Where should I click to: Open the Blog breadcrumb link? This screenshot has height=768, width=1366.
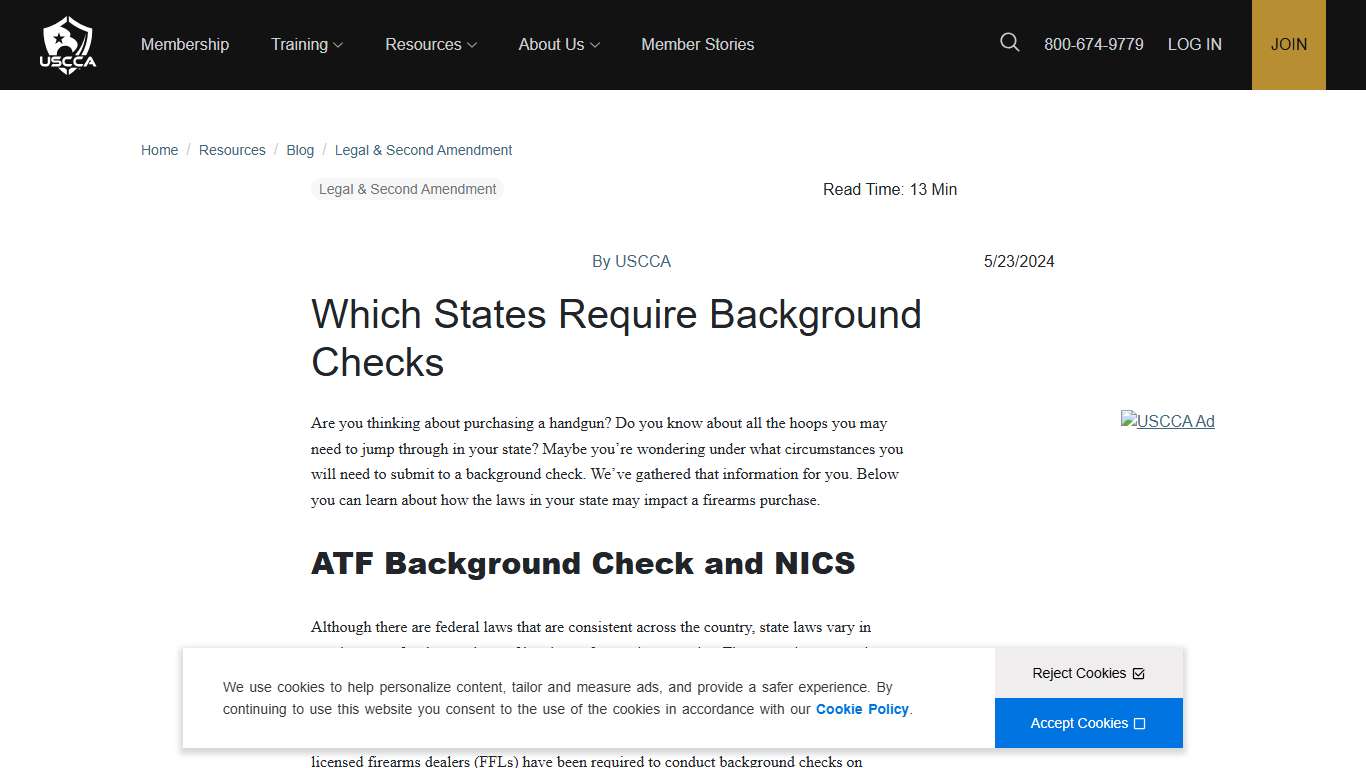(299, 150)
